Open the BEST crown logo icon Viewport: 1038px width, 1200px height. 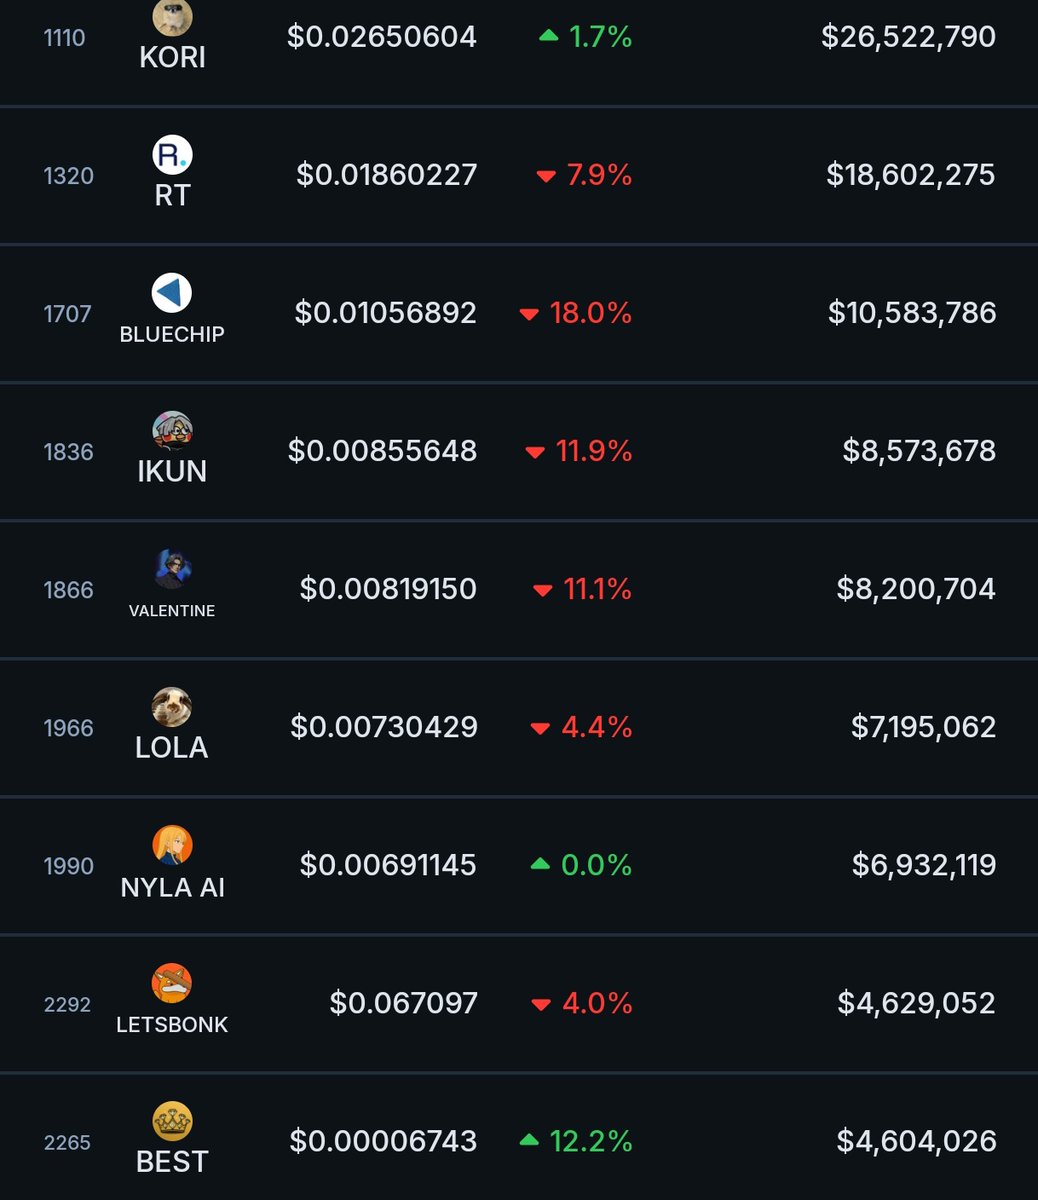(x=172, y=1121)
